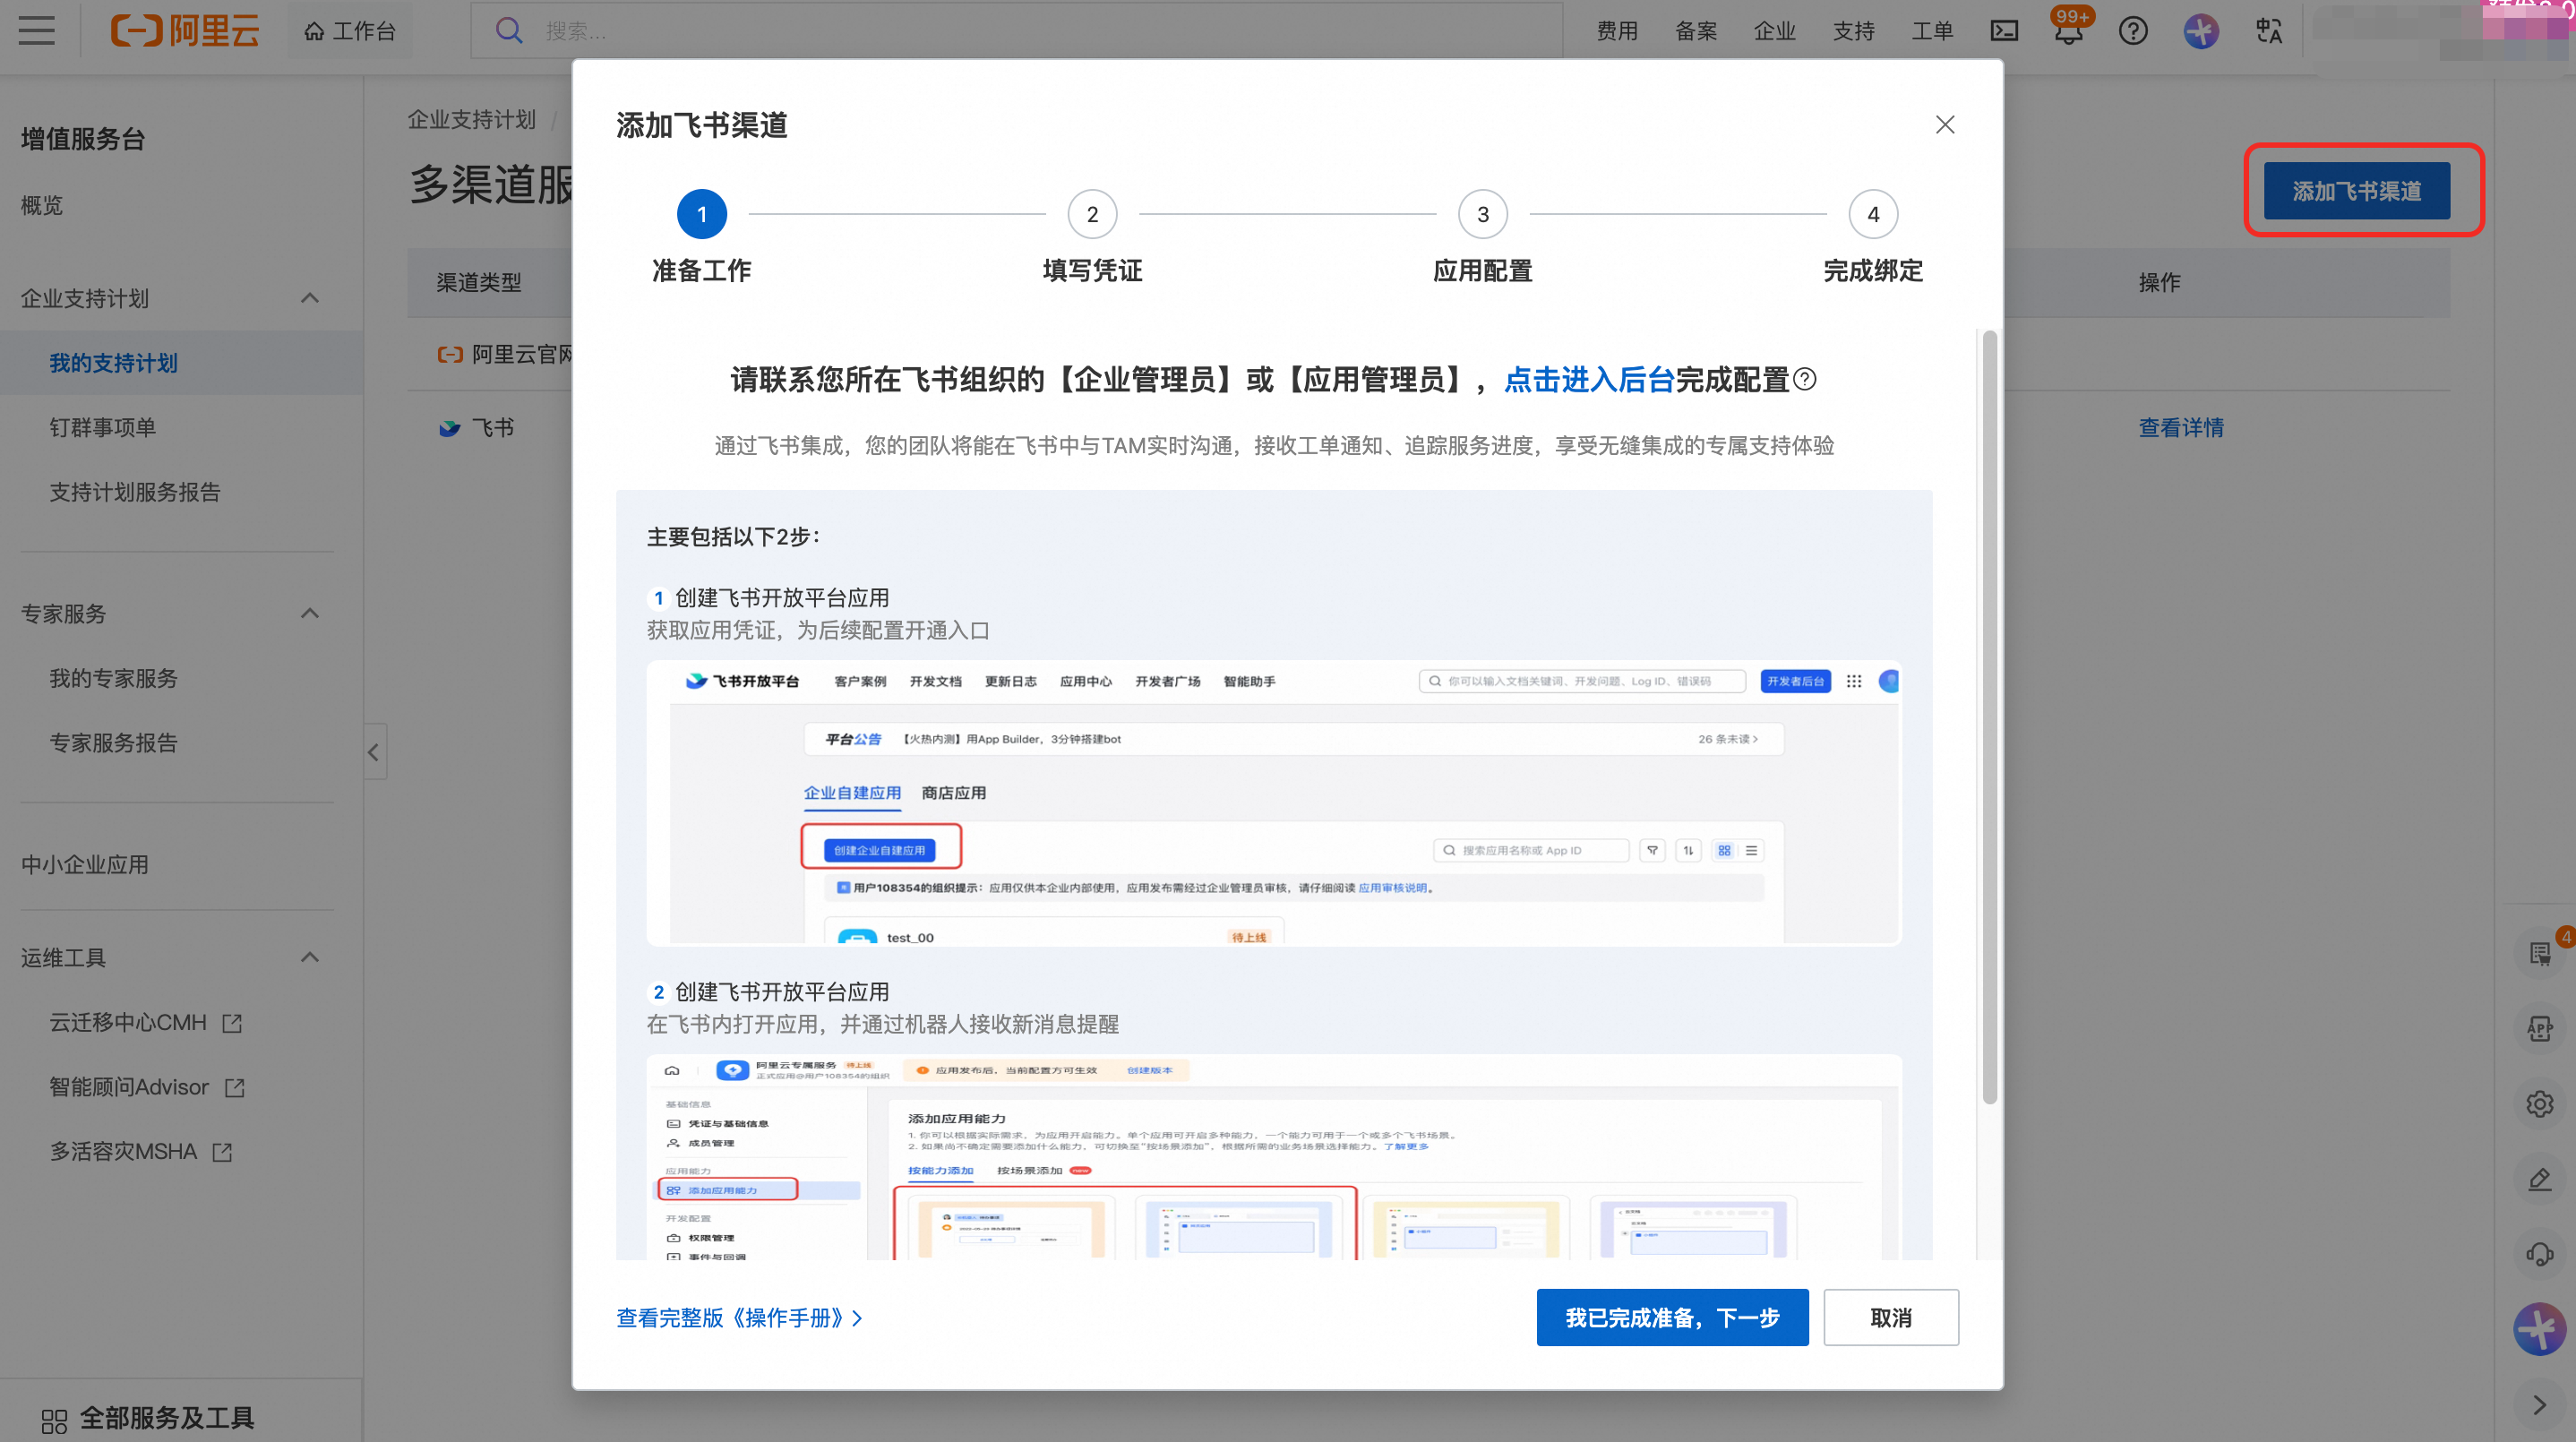Click the help question mark icon
Viewport: 2576px width, 1442px height.
(2133, 31)
